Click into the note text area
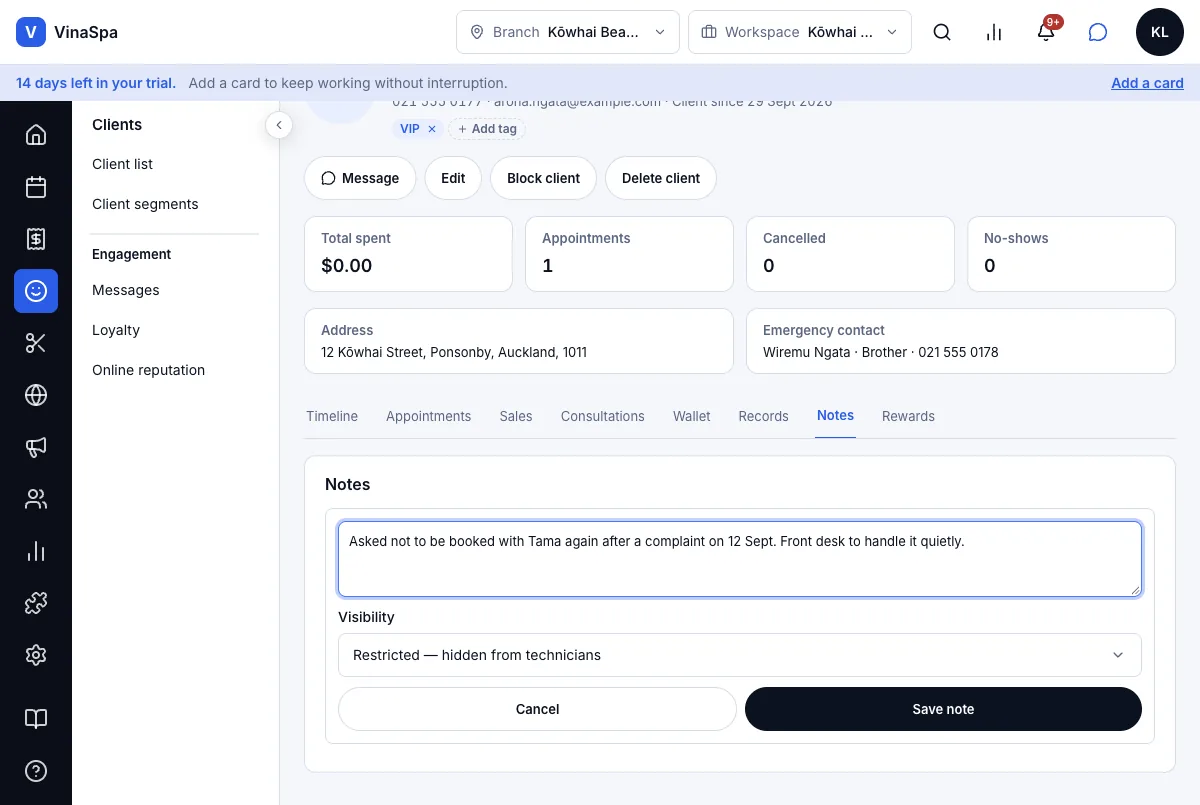 click(x=740, y=559)
